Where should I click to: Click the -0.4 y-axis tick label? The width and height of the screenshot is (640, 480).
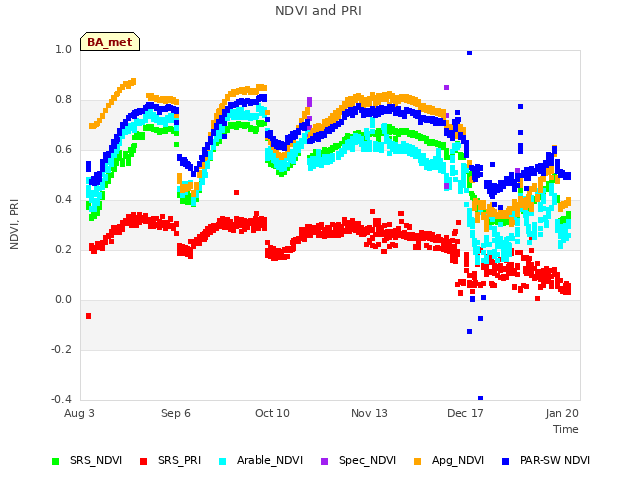(61, 399)
